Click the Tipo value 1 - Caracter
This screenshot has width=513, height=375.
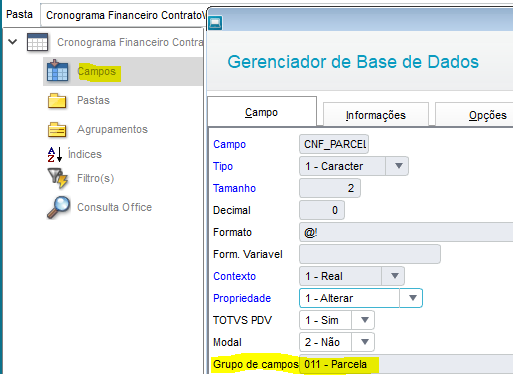point(334,166)
